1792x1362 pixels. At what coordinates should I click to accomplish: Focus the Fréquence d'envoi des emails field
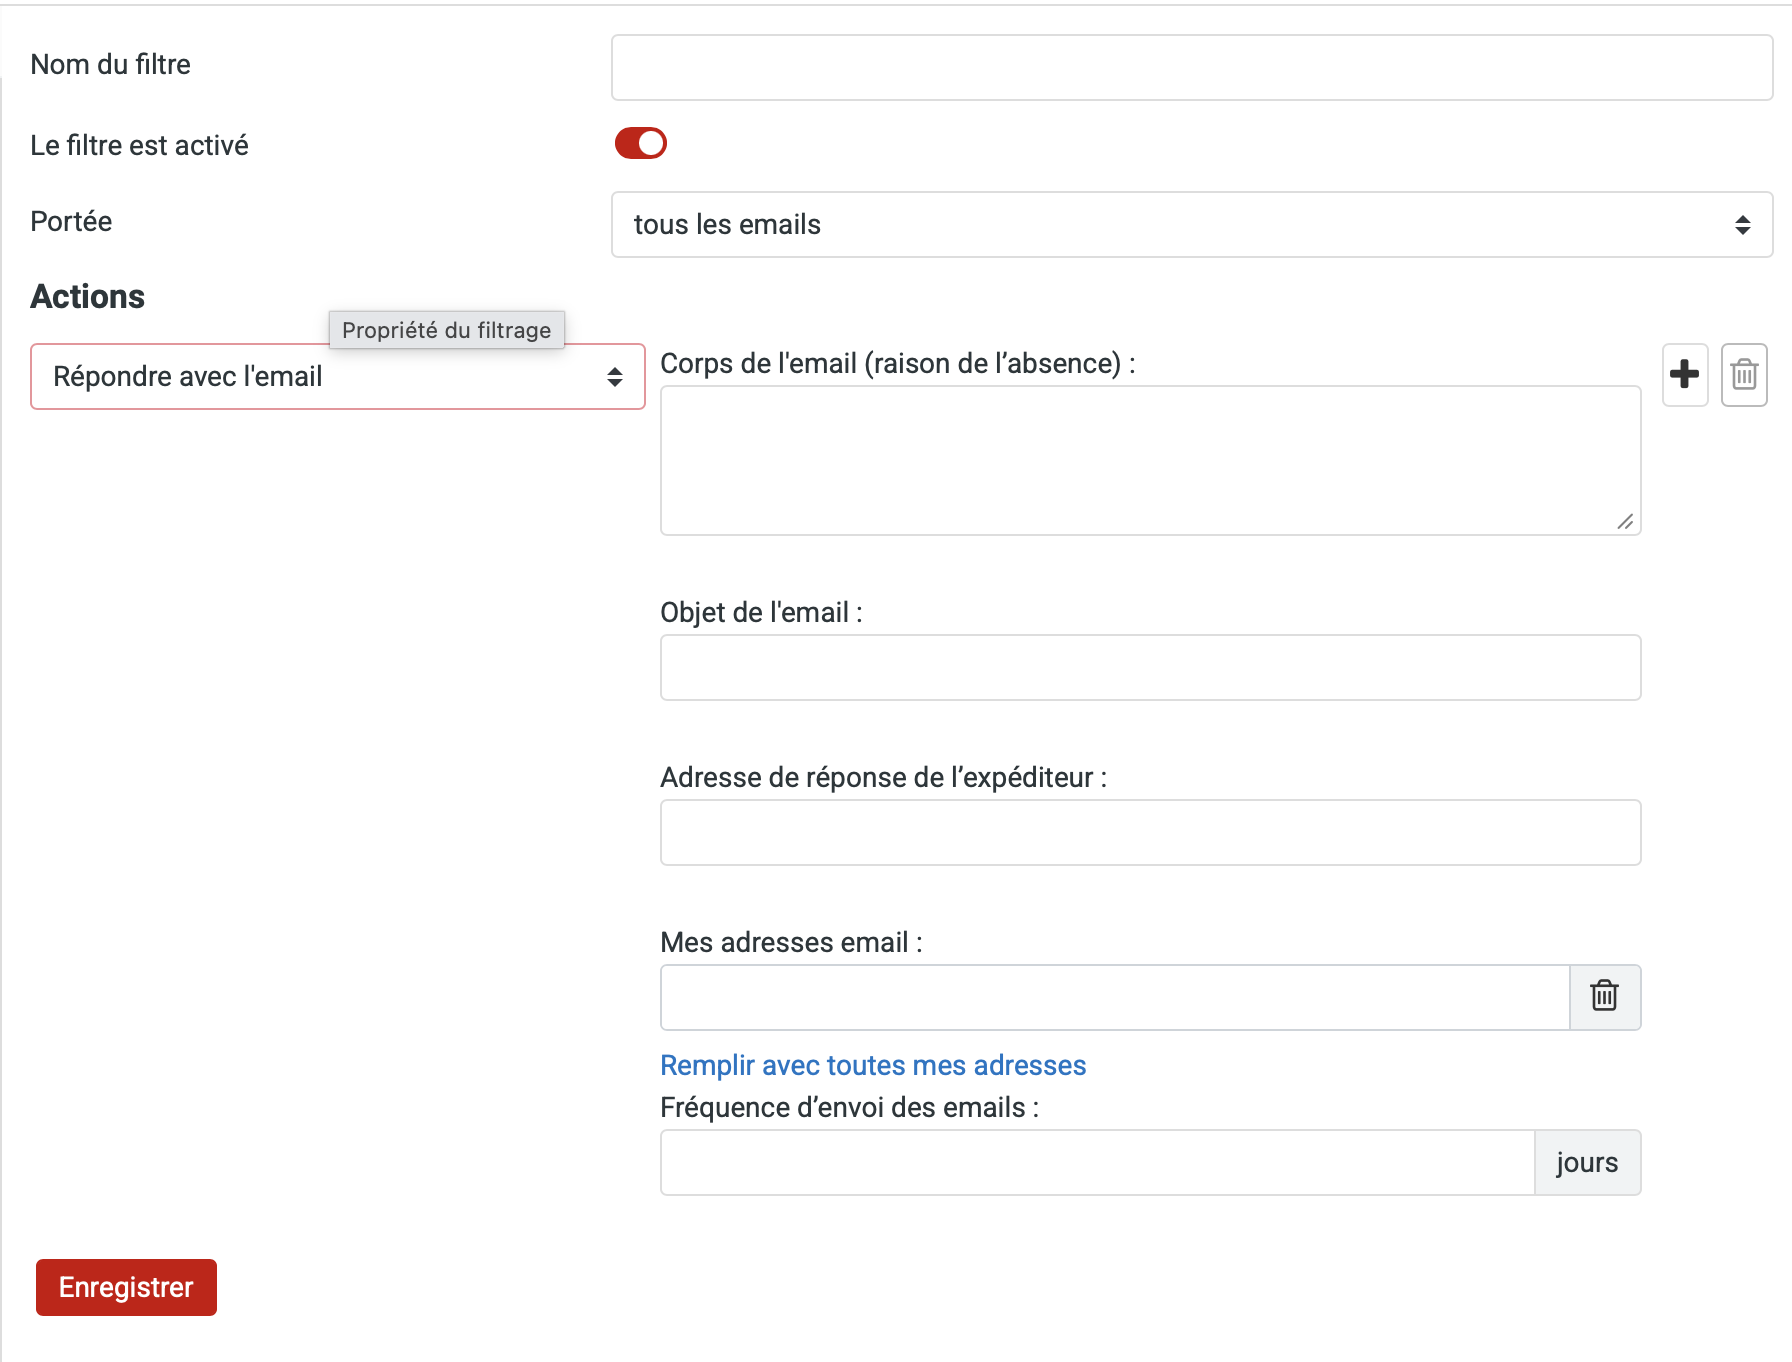[x=1096, y=1162]
